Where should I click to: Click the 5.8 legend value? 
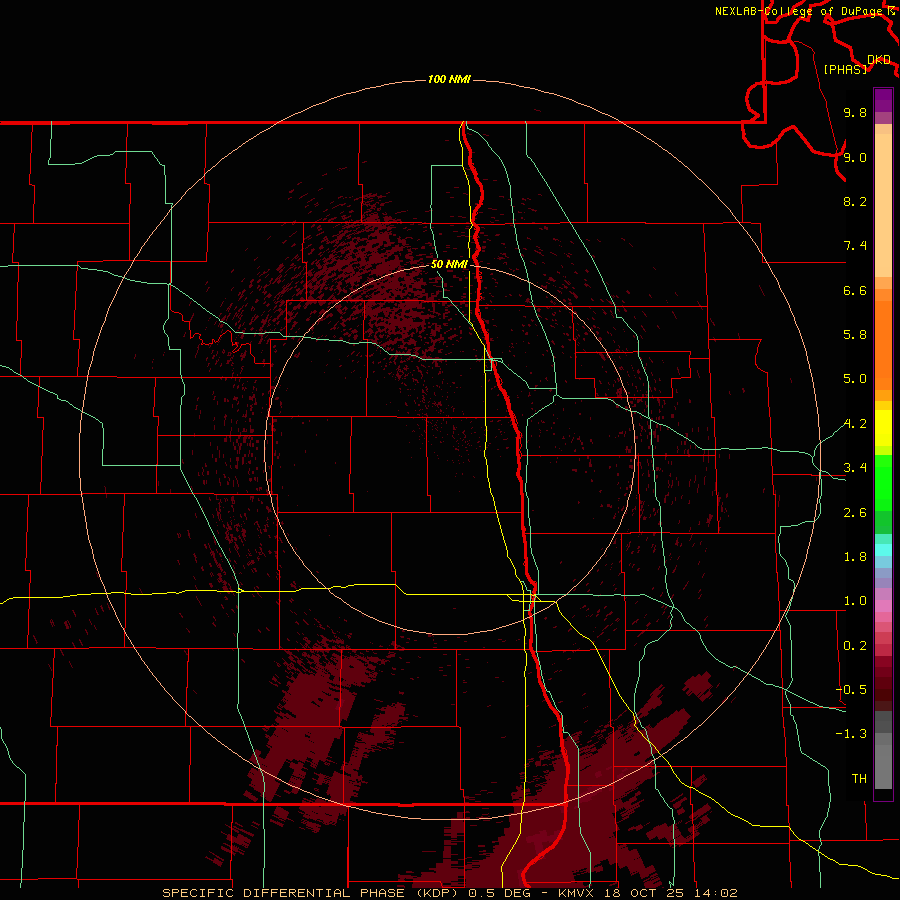pos(855,335)
